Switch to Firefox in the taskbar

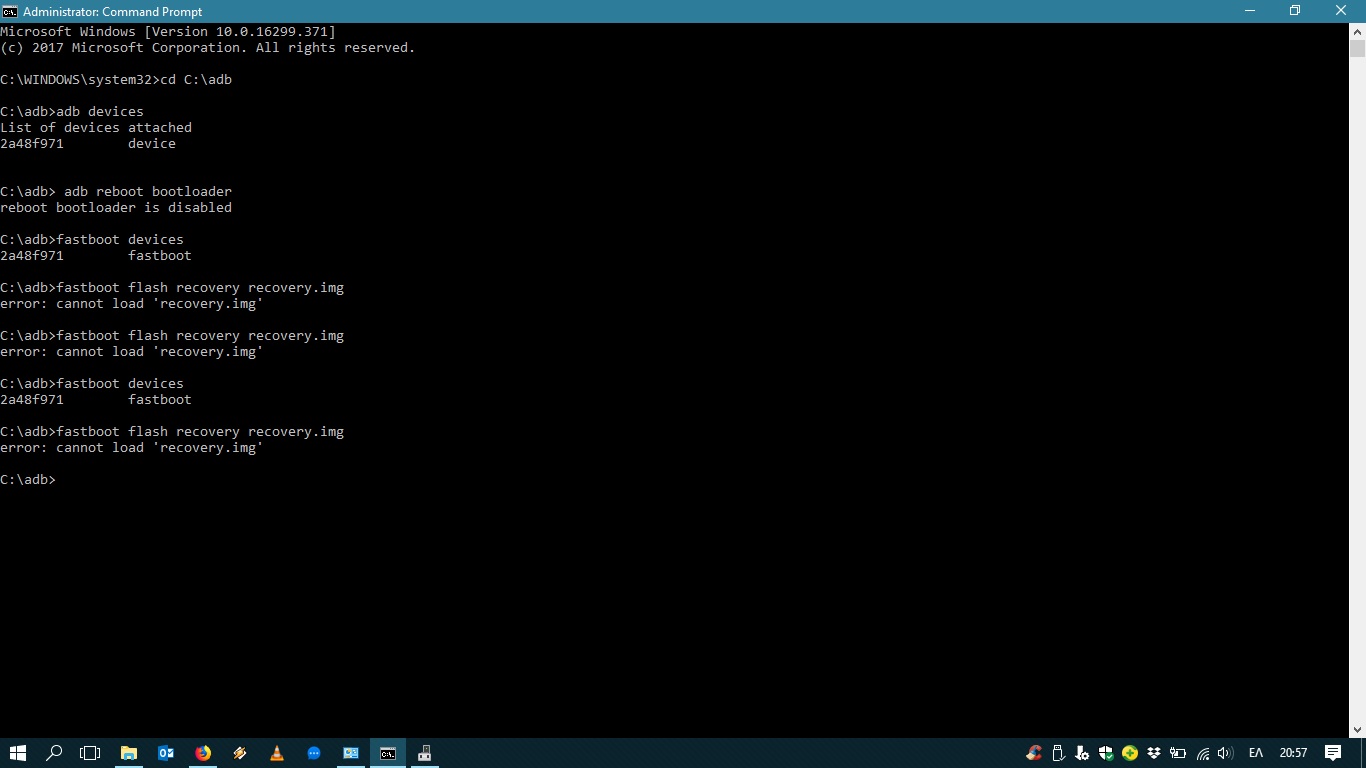[203, 753]
